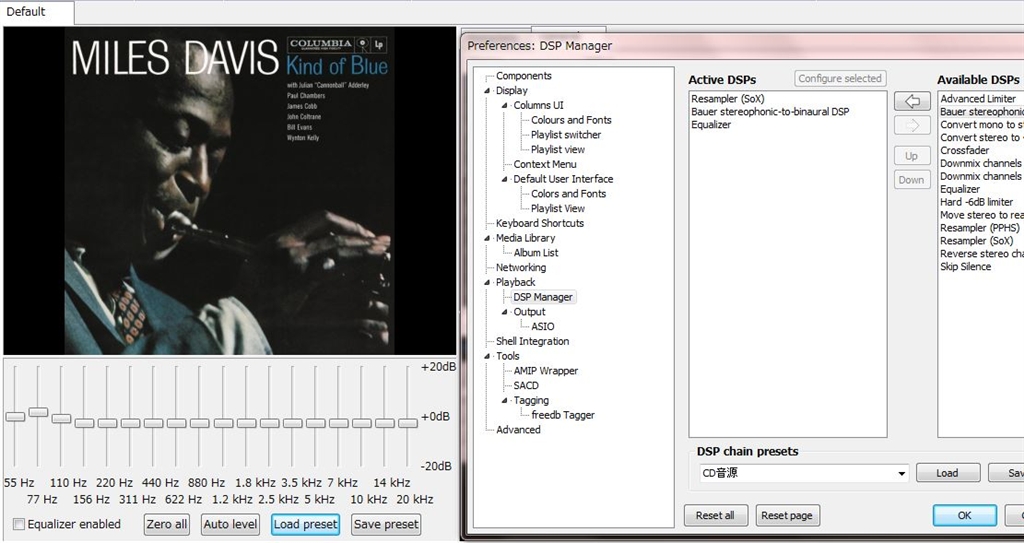Image resolution: width=1024 pixels, height=543 pixels.
Task: Confirm preferences with OK button
Action: 965,516
